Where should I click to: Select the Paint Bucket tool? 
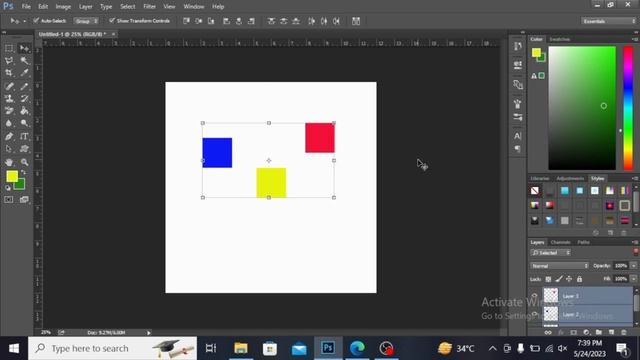tap(24, 111)
